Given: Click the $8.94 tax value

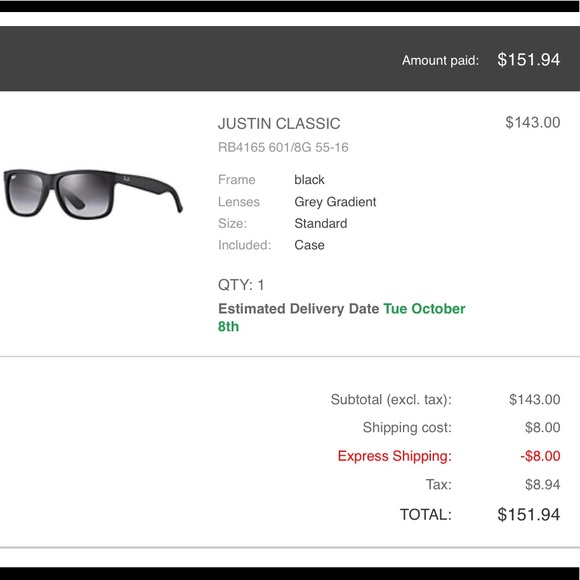Looking at the screenshot, I should coord(543,485).
